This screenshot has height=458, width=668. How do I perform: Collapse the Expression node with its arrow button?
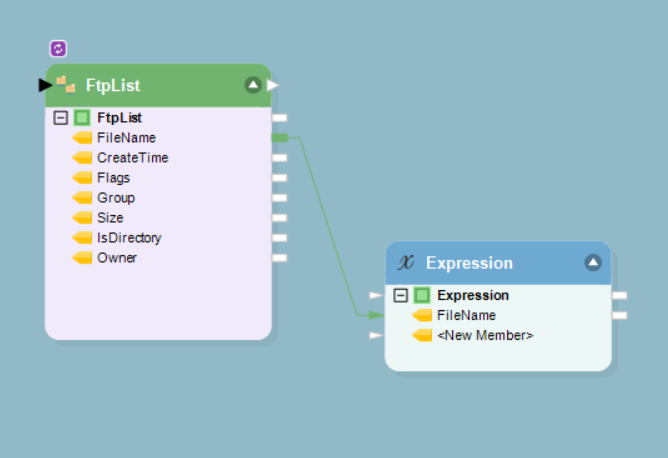(x=593, y=263)
